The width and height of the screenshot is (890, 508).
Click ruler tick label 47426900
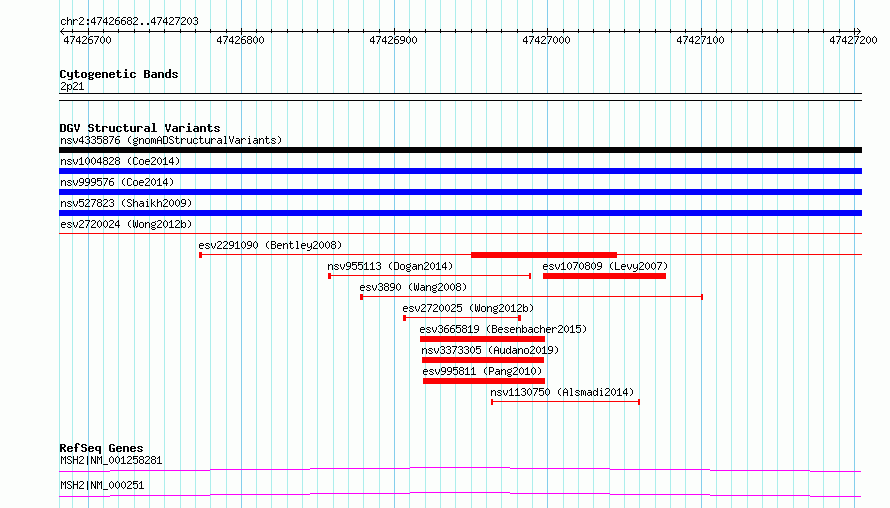[x=393, y=40]
